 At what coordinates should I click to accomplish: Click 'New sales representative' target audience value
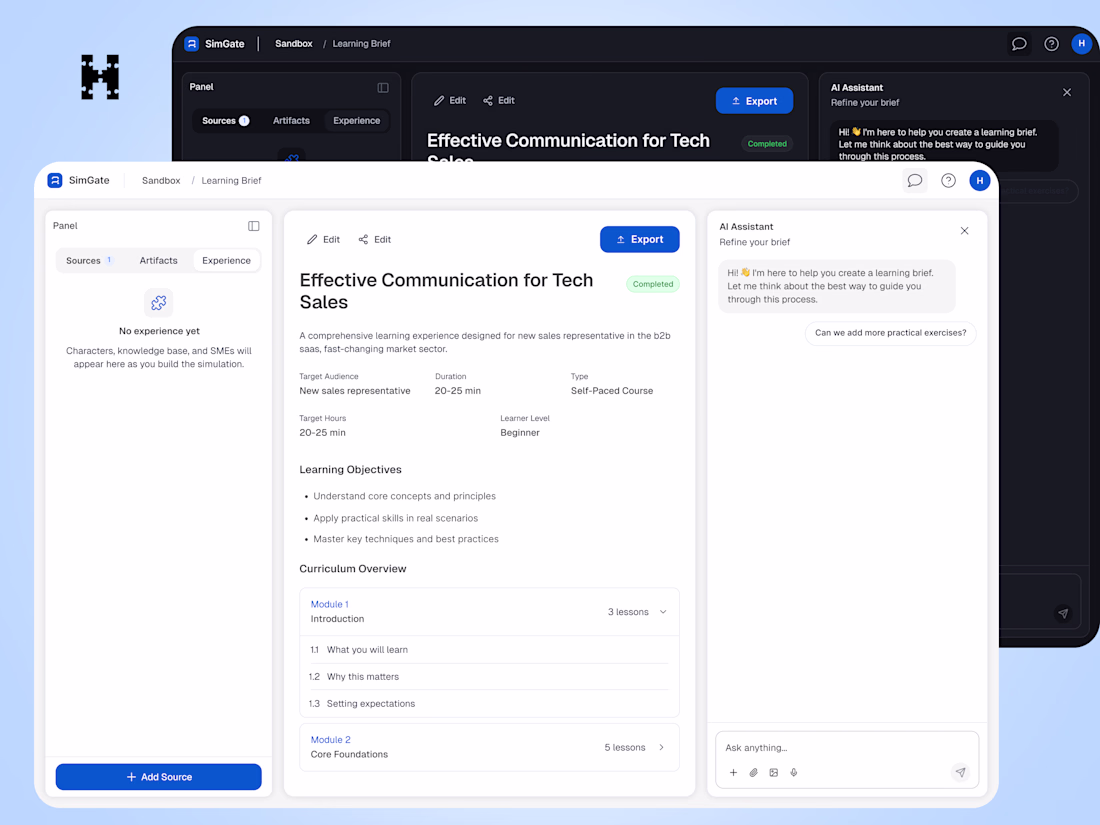point(355,391)
